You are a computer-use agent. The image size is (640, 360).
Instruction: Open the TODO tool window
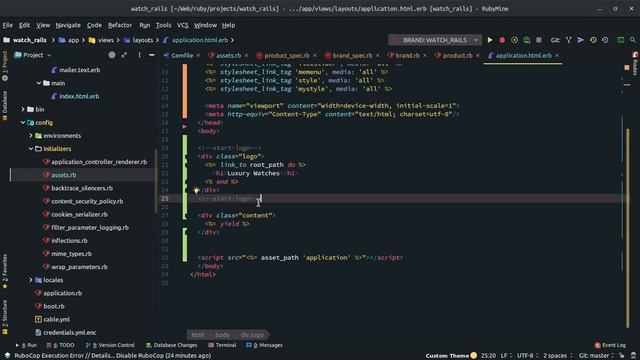(60, 345)
